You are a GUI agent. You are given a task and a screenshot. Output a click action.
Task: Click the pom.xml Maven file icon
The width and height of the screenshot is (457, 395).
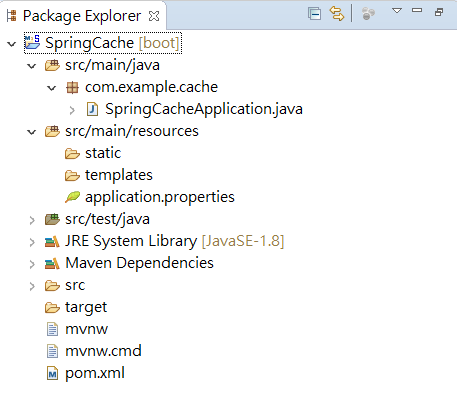[x=52, y=373]
